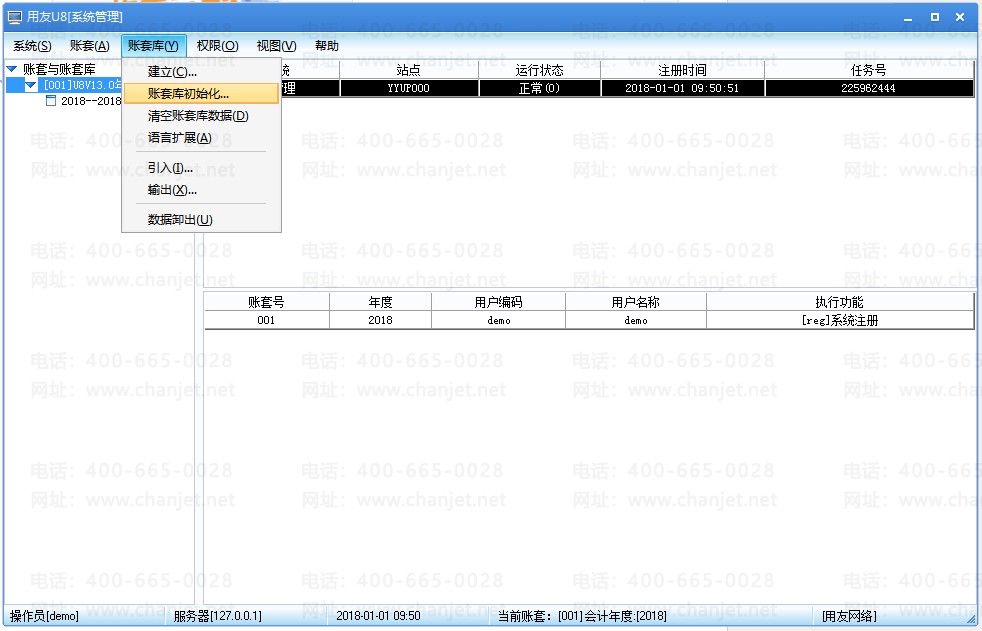Select the demo cell under 用户编码
Image resolution: width=982 pixels, height=631 pixels.
coord(499,321)
